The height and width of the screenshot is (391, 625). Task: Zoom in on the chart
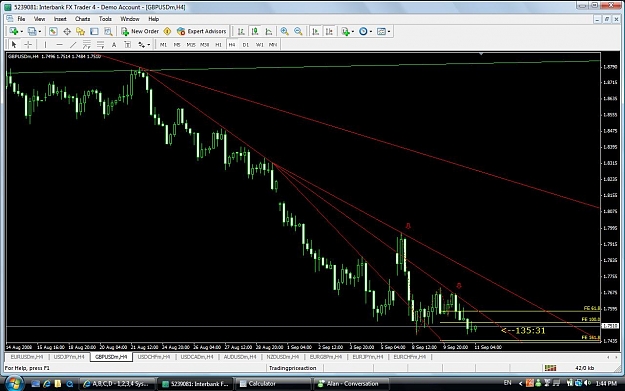tap(284, 31)
